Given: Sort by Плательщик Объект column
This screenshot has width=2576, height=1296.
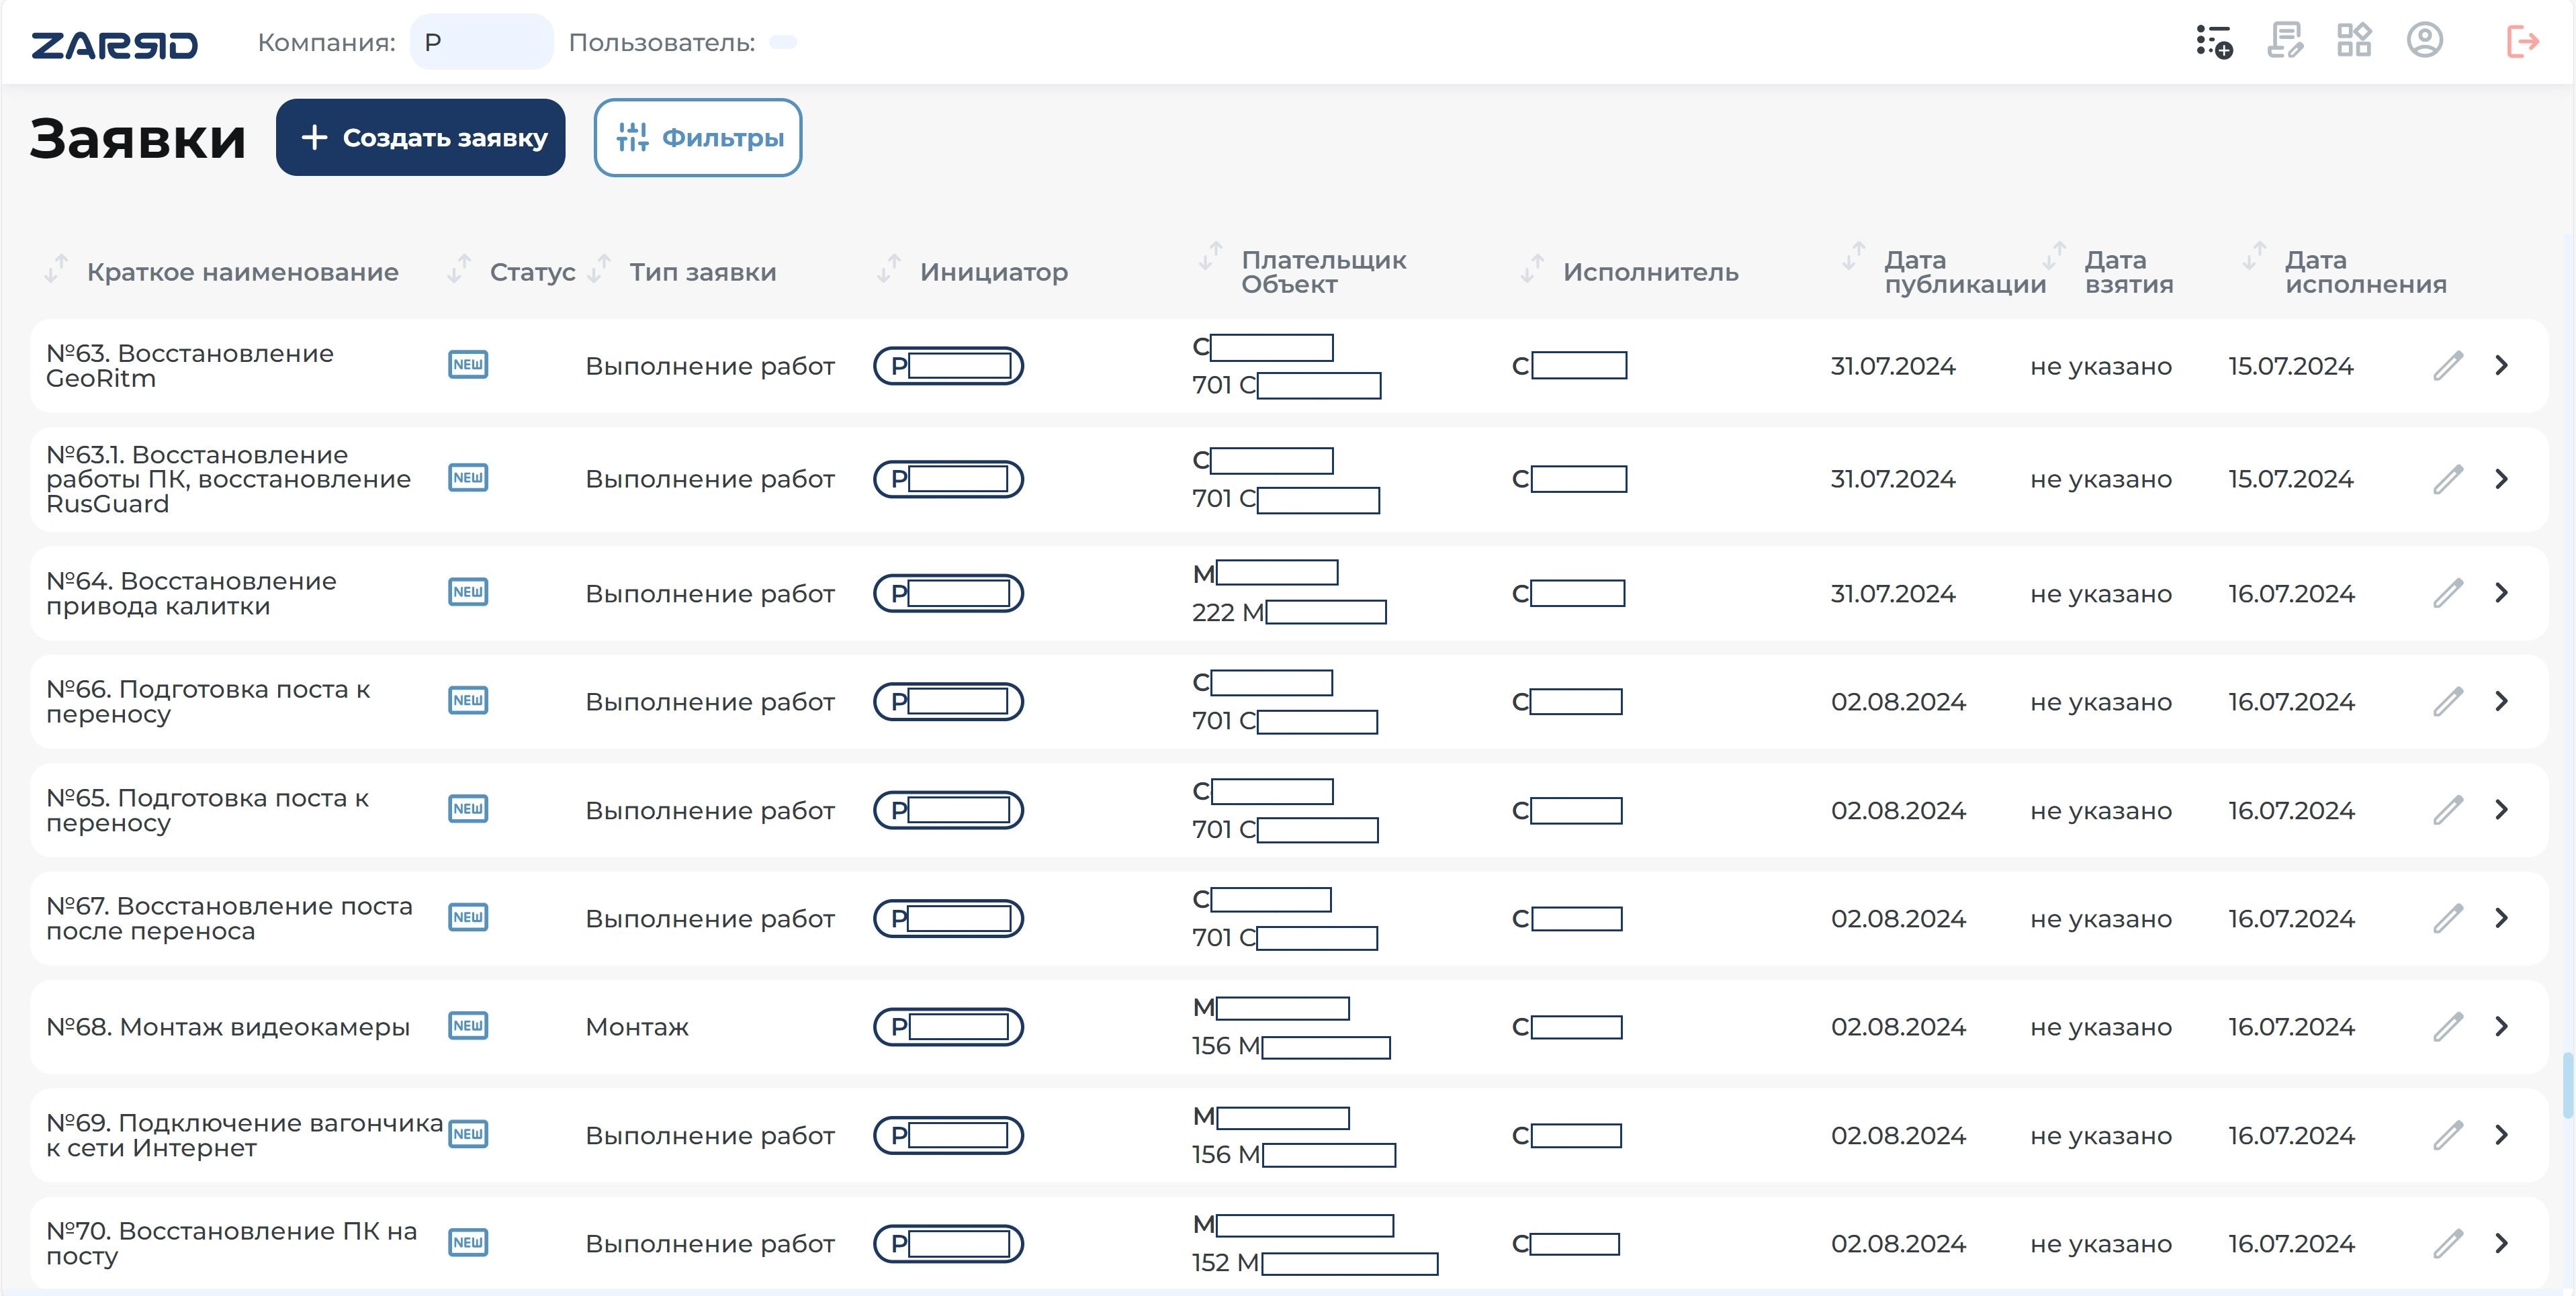Looking at the screenshot, I should point(1210,257).
